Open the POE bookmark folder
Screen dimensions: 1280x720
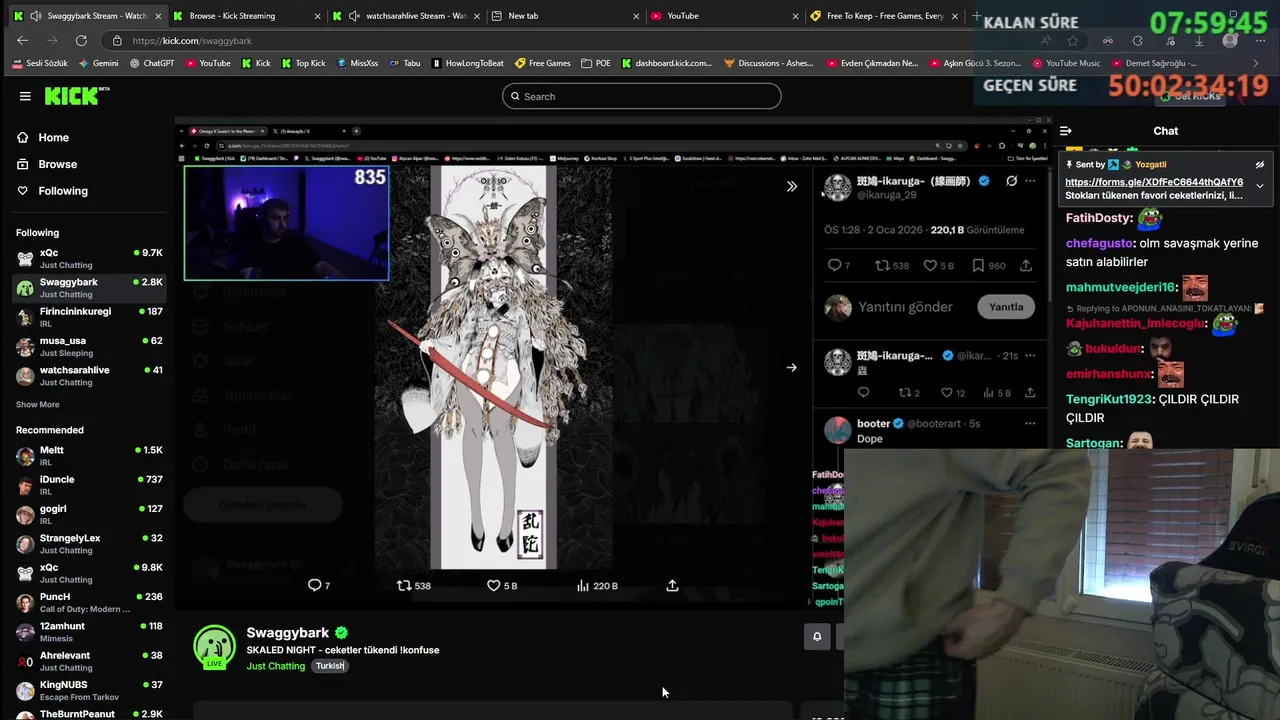pyautogui.click(x=595, y=63)
